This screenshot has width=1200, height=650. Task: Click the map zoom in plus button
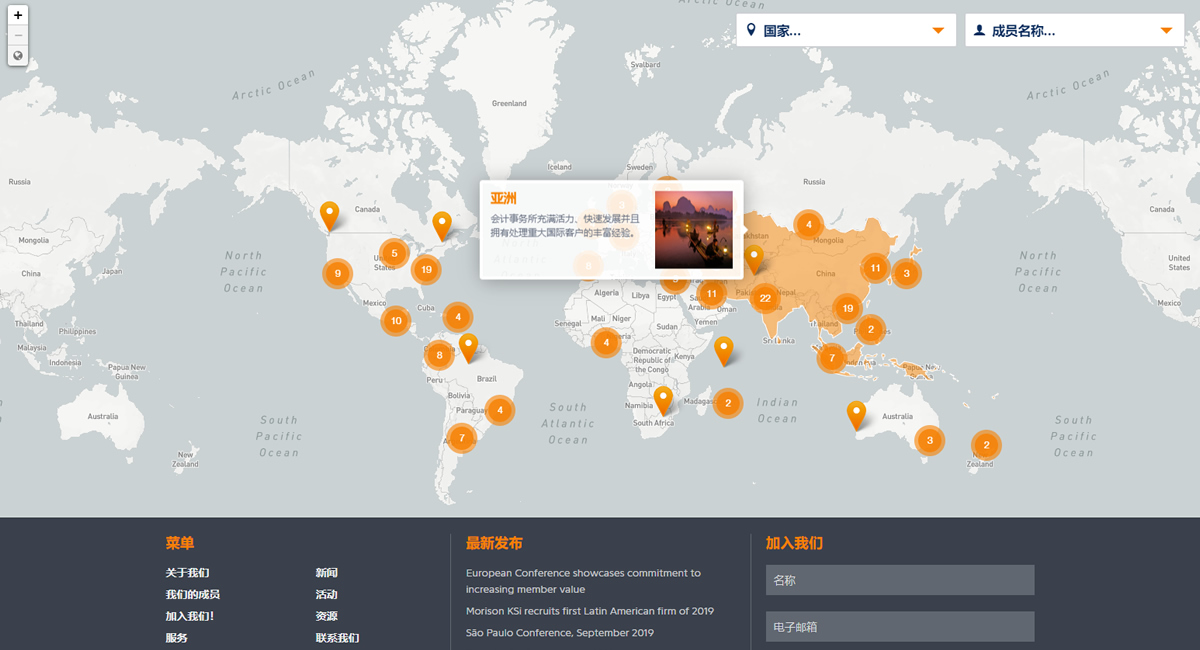coord(18,16)
